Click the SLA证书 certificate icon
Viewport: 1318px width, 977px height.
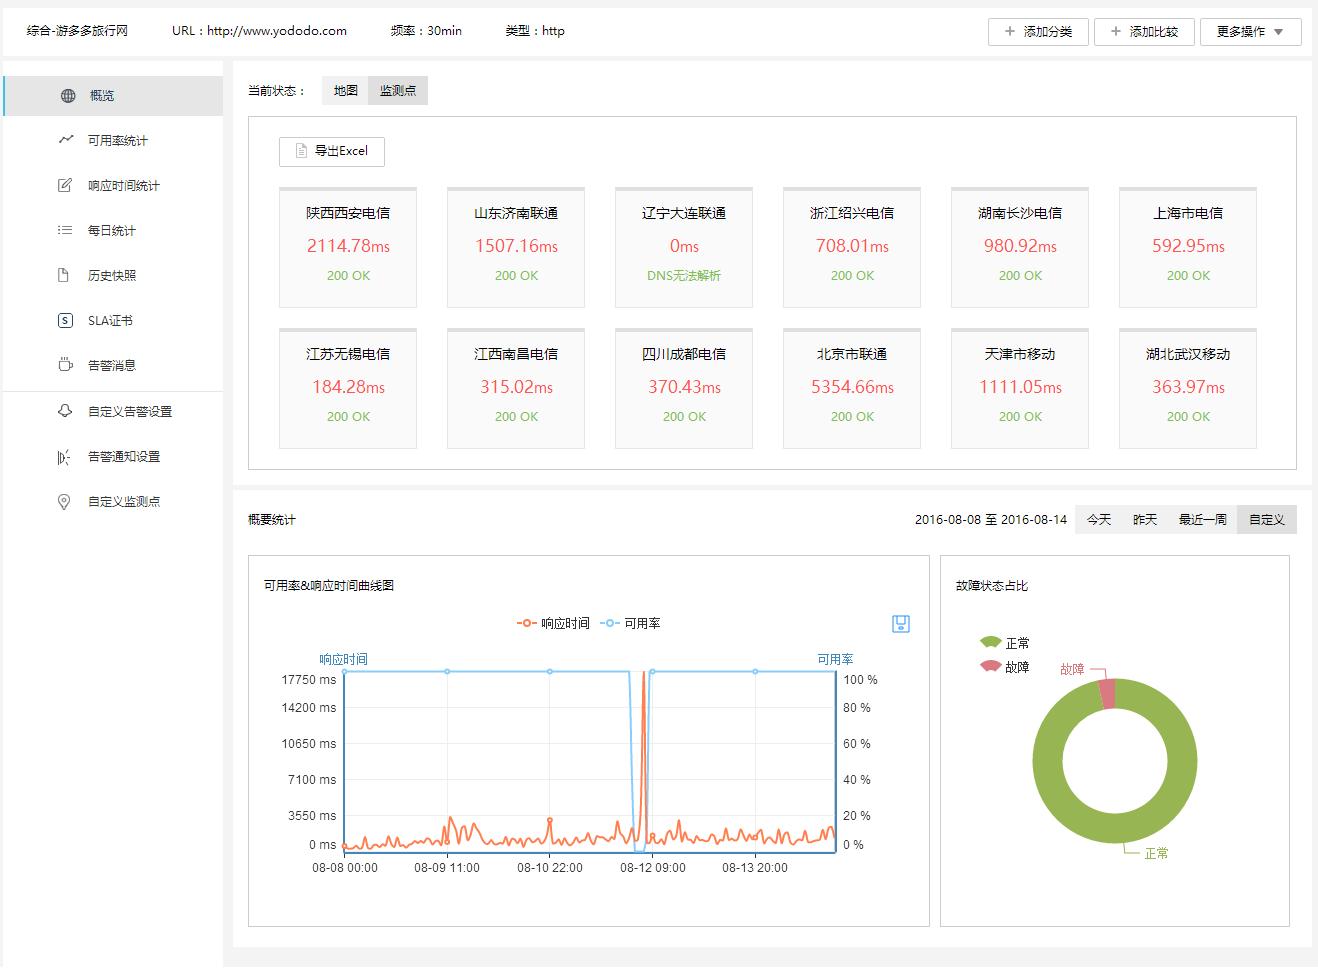(65, 320)
